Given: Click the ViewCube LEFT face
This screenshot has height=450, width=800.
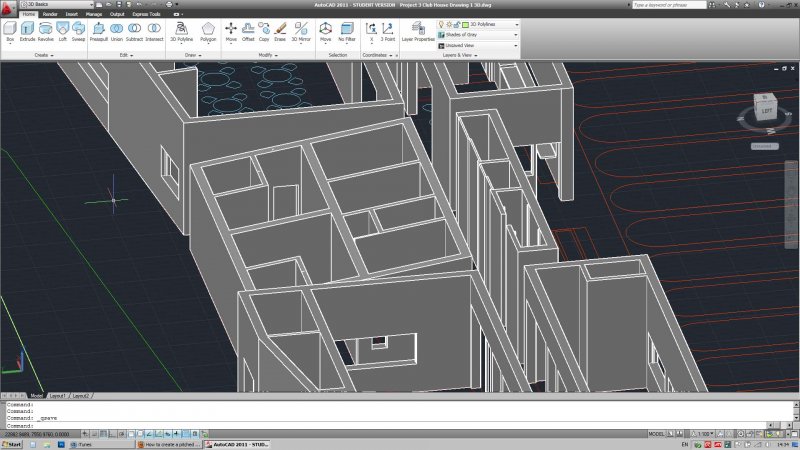Looking at the screenshot, I should point(767,112).
